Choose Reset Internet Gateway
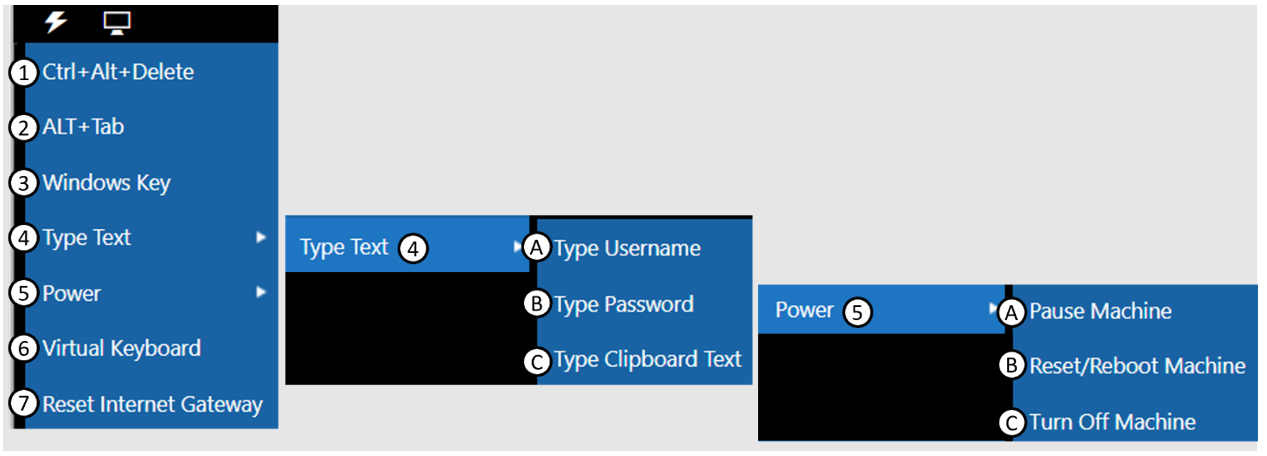This screenshot has width=1267, height=456. [152, 404]
